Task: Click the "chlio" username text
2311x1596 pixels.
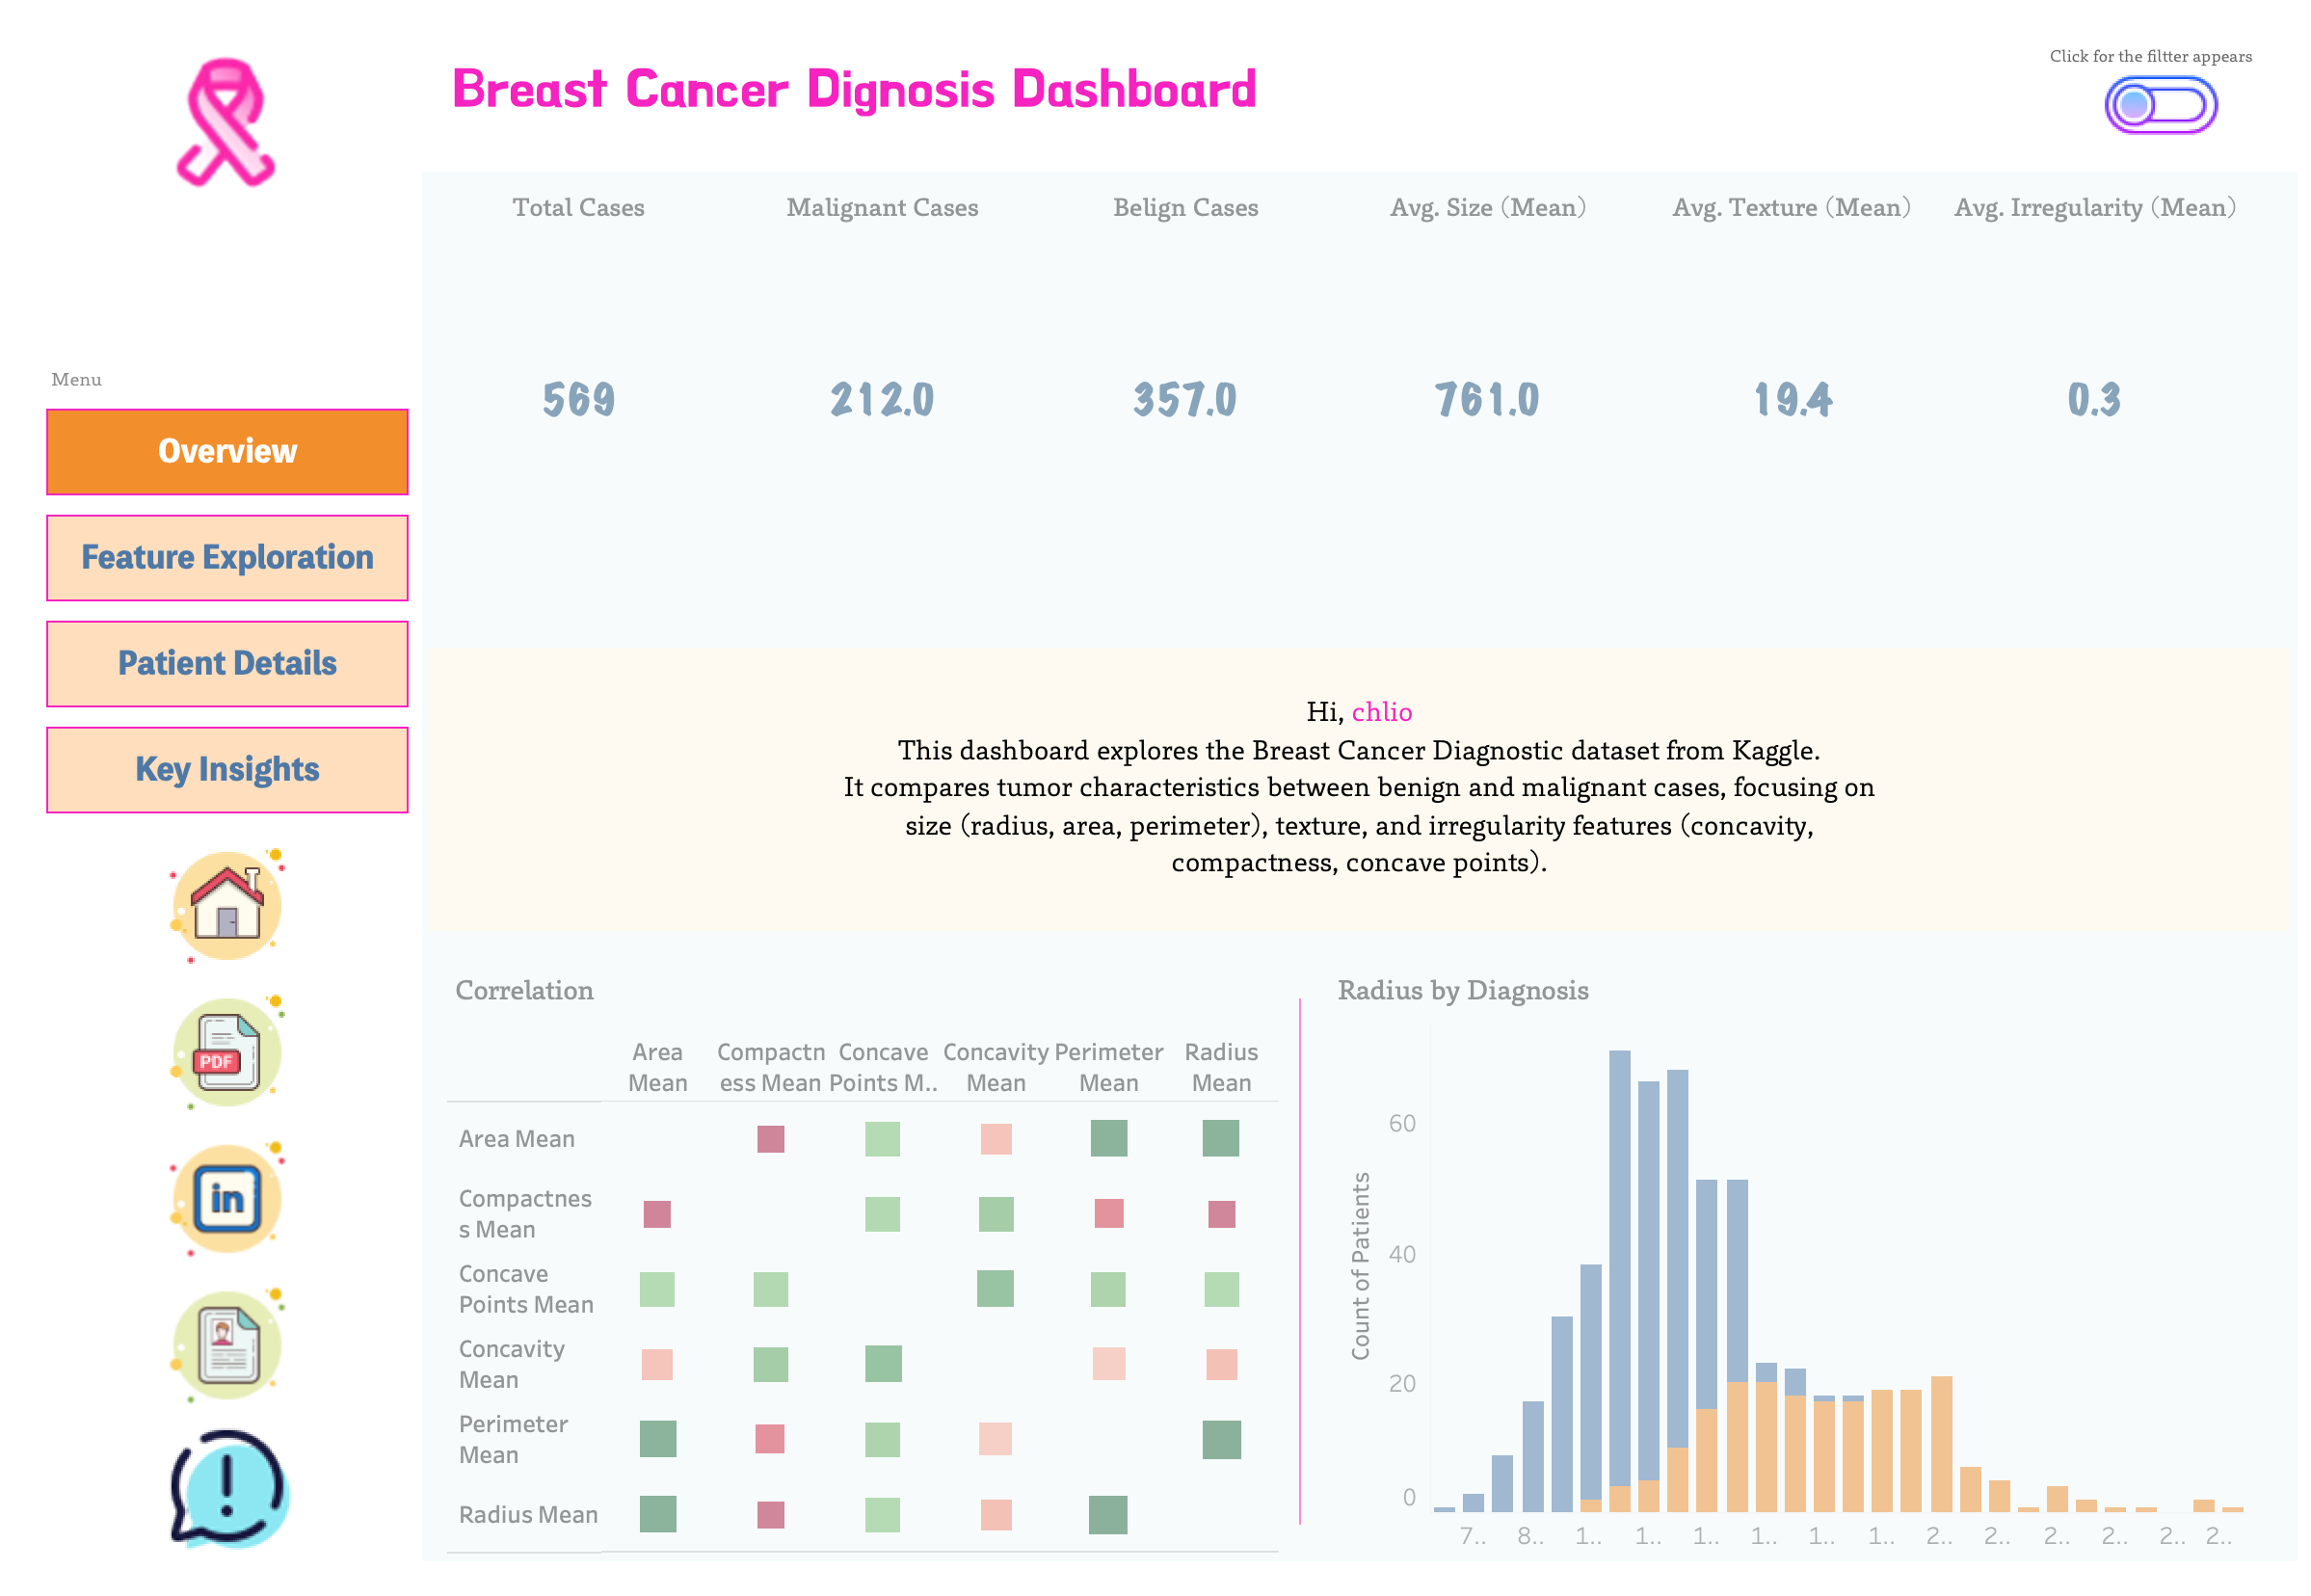Action: (1383, 712)
